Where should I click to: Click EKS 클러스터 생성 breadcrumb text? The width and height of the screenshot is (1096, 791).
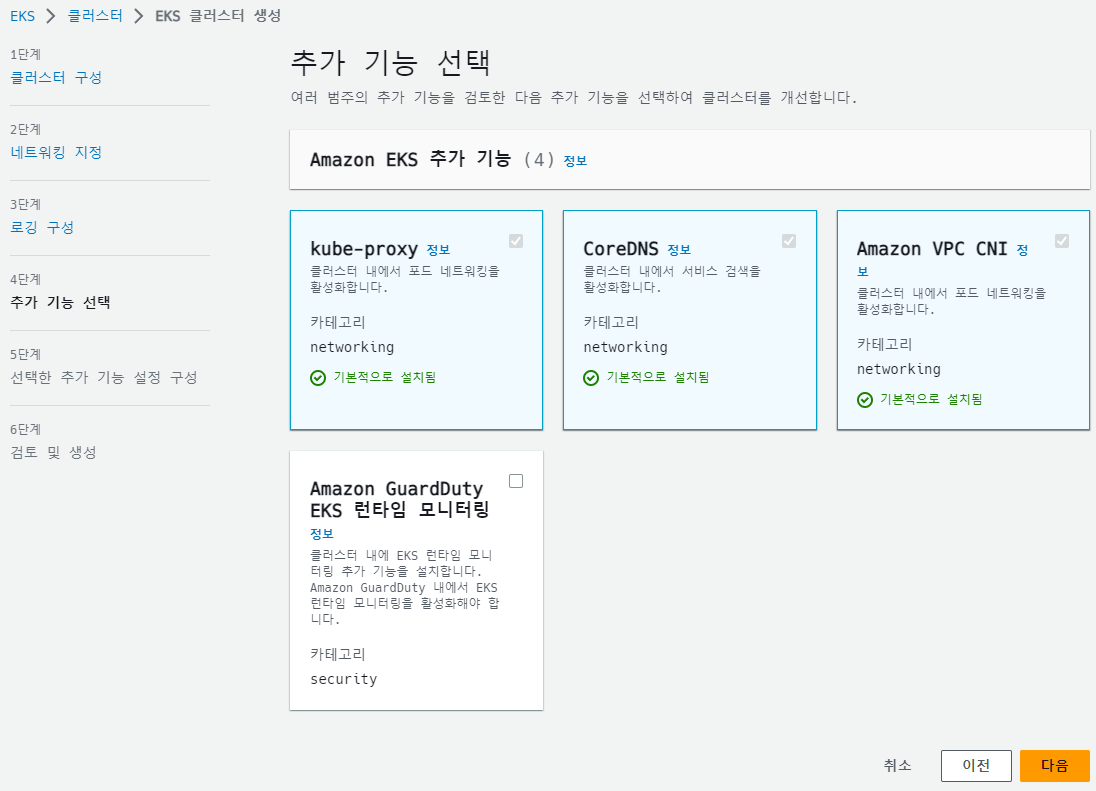[218, 16]
